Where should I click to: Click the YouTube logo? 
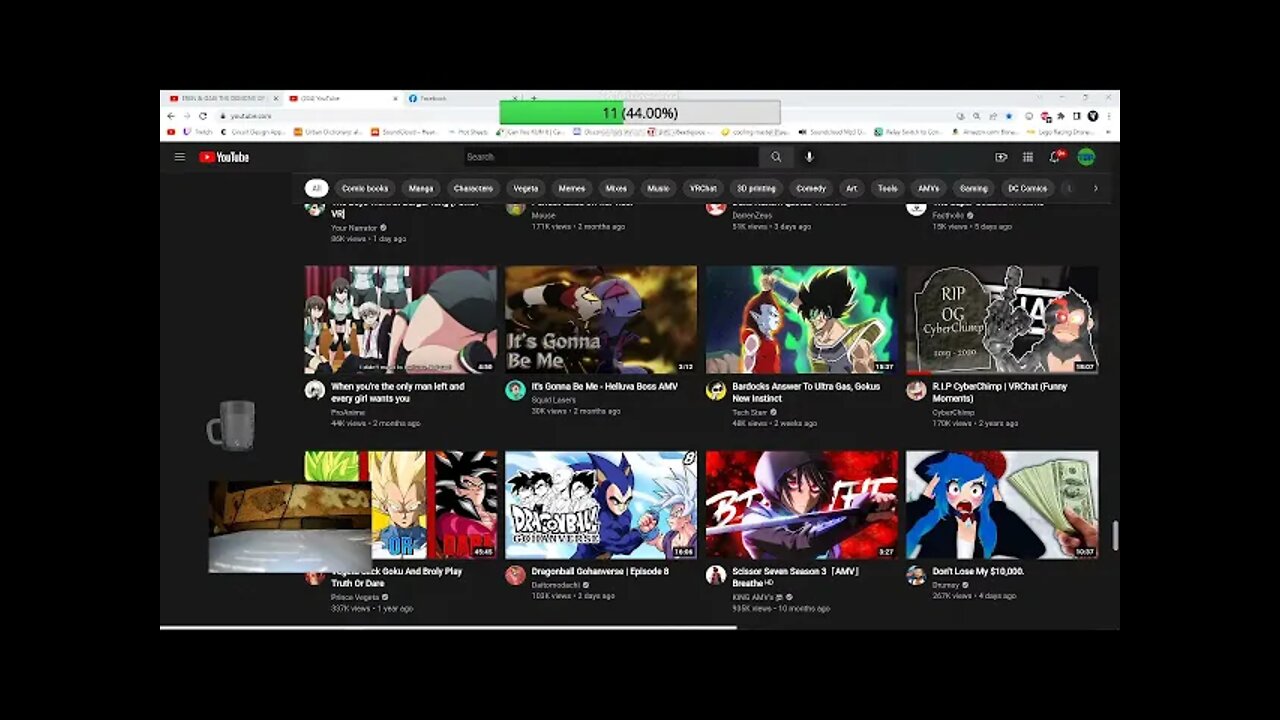tap(224, 157)
